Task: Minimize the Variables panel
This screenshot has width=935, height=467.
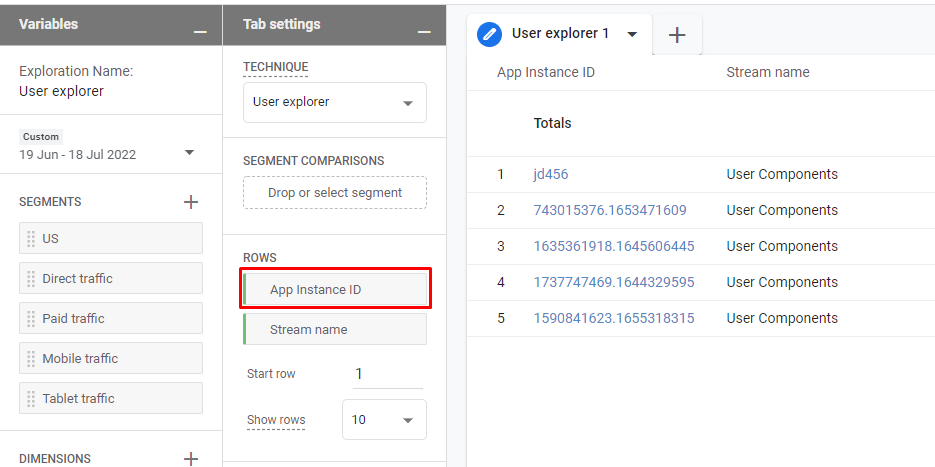Action: coord(200,32)
